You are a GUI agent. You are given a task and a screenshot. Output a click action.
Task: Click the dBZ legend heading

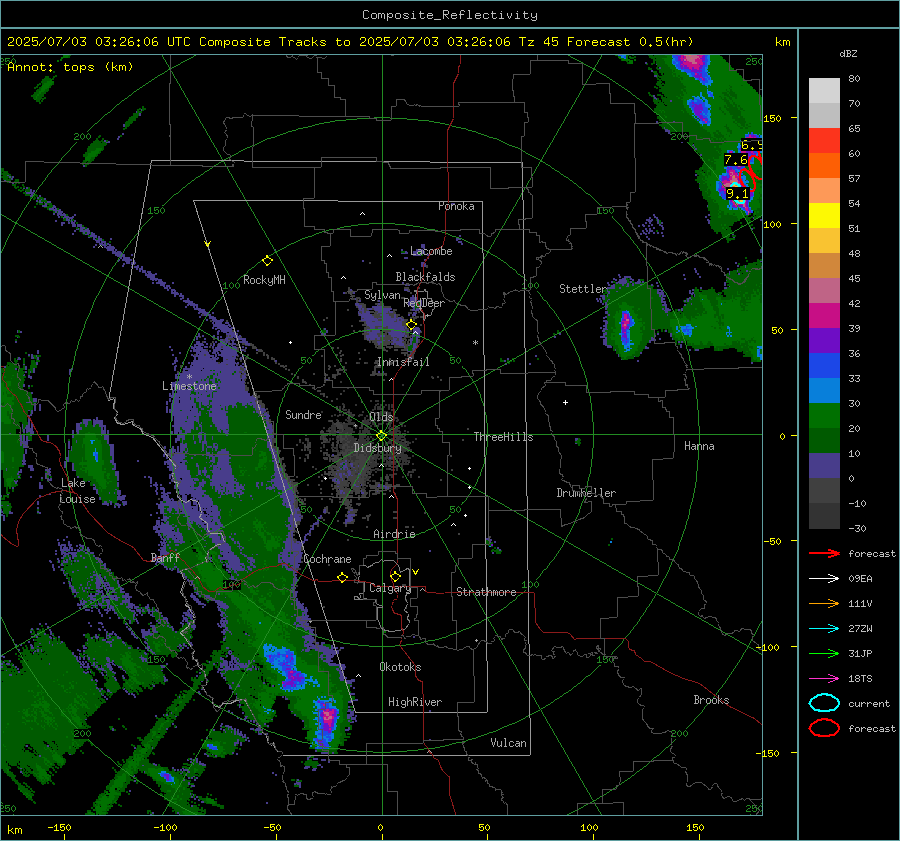point(848,53)
